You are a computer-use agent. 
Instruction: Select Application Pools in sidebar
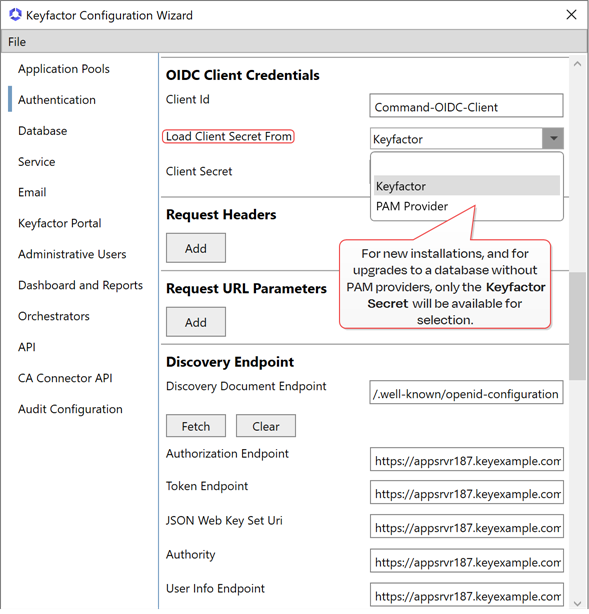(64, 69)
